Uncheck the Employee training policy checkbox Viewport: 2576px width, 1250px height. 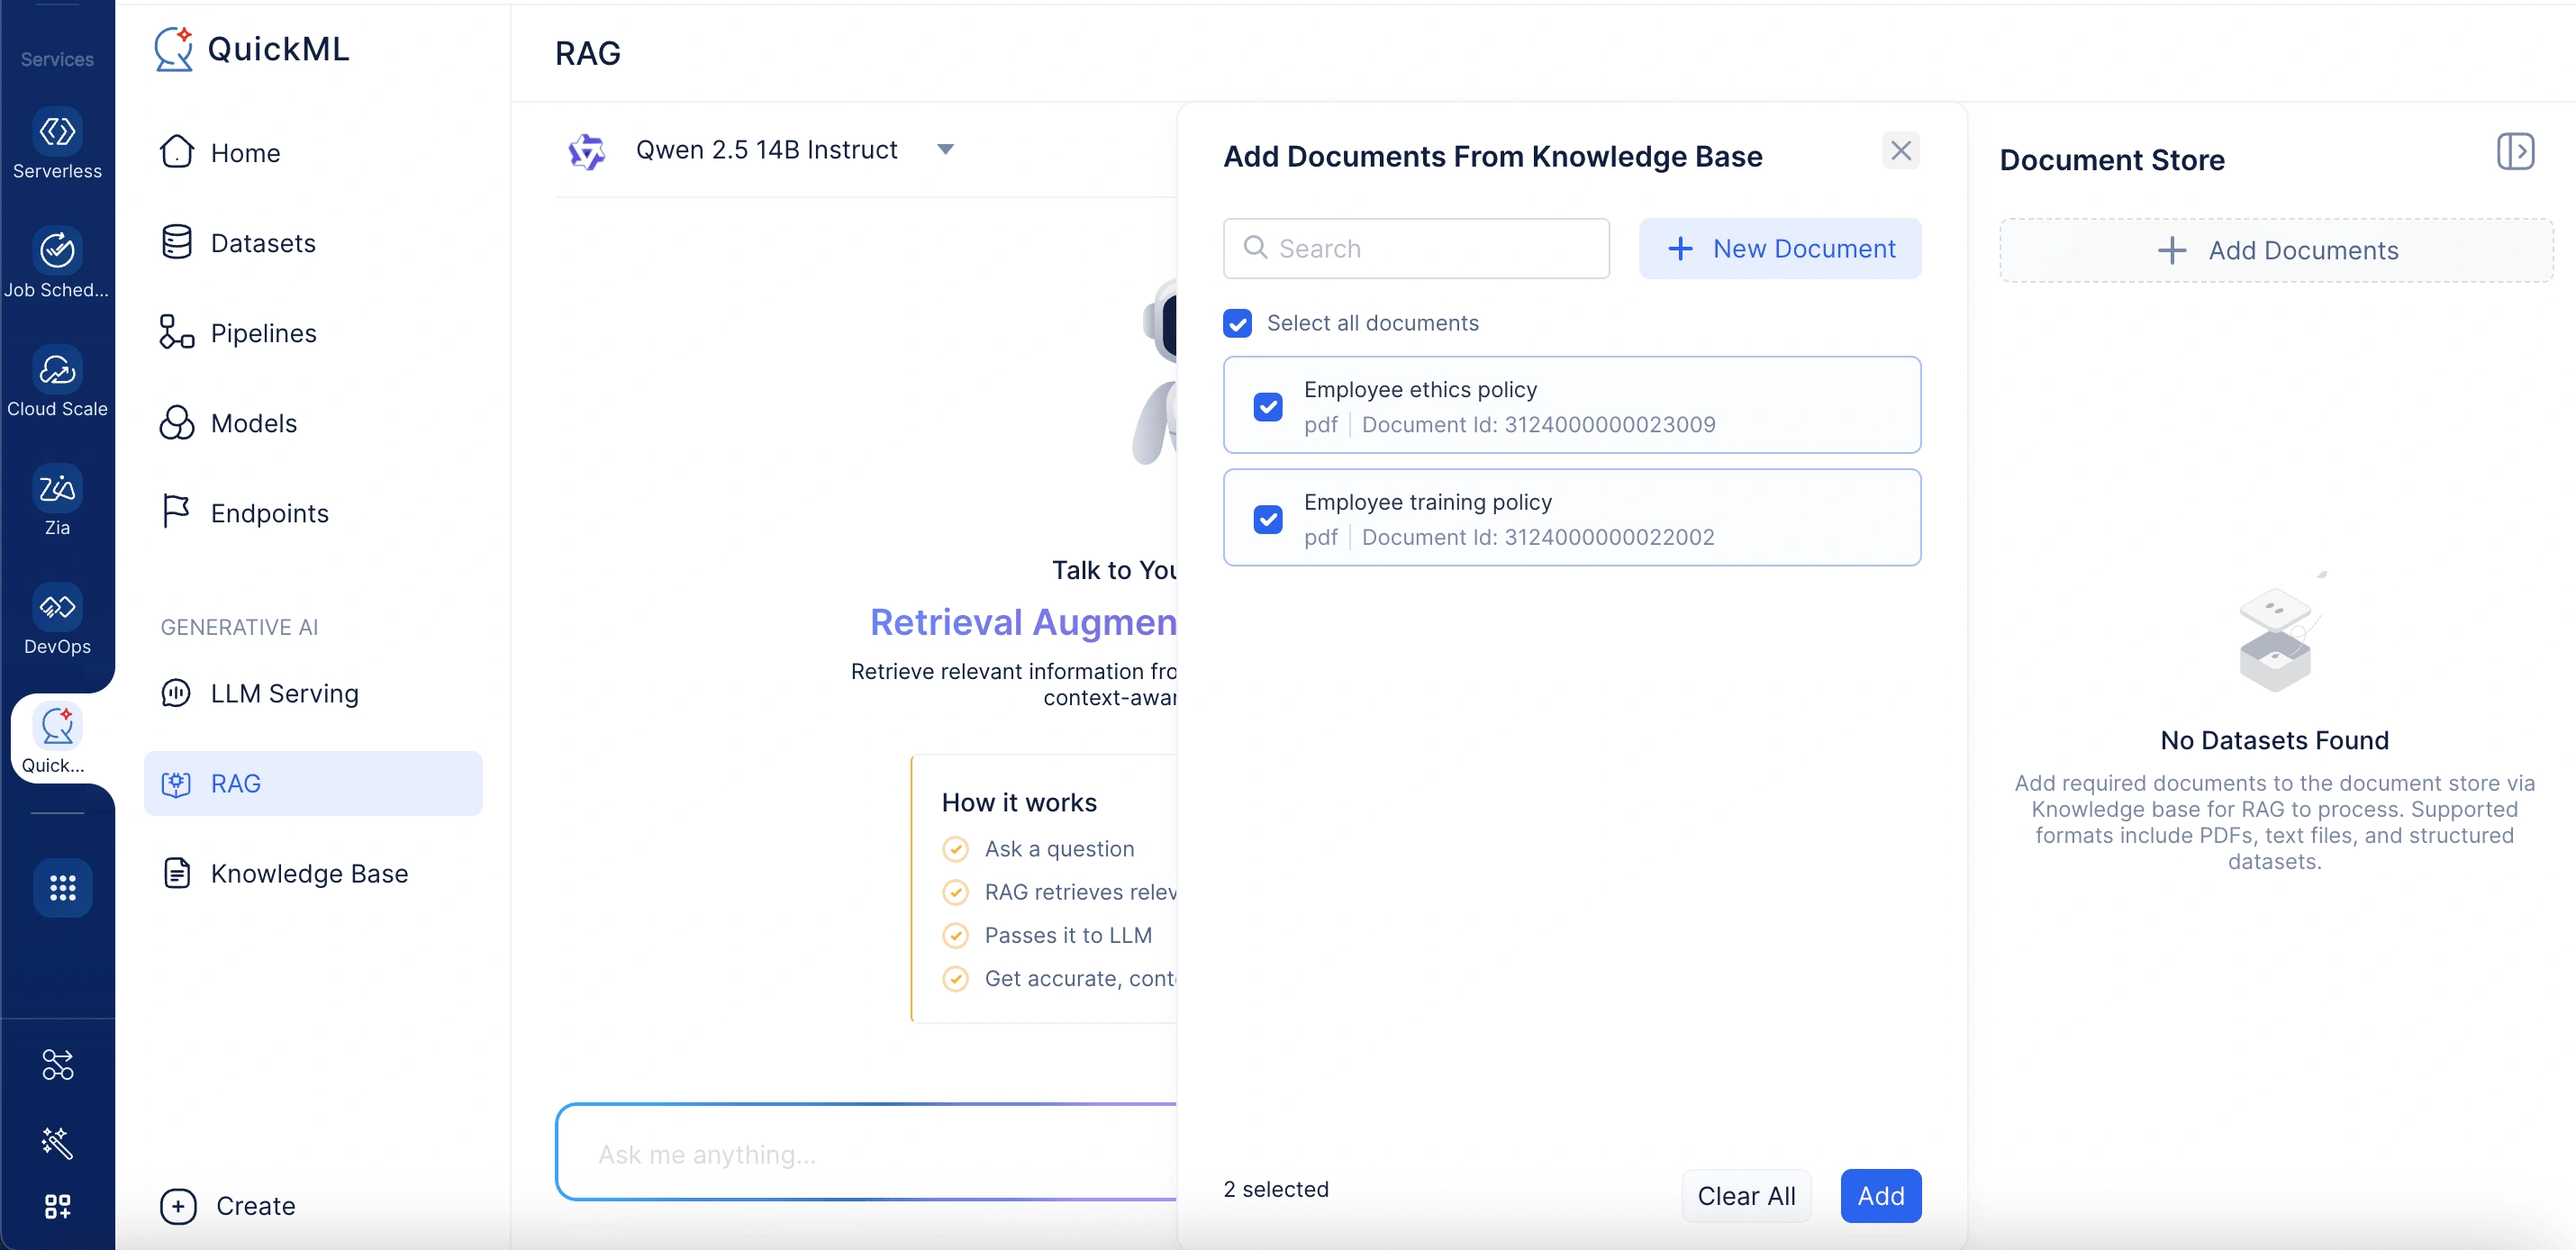[x=1268, y=519]
